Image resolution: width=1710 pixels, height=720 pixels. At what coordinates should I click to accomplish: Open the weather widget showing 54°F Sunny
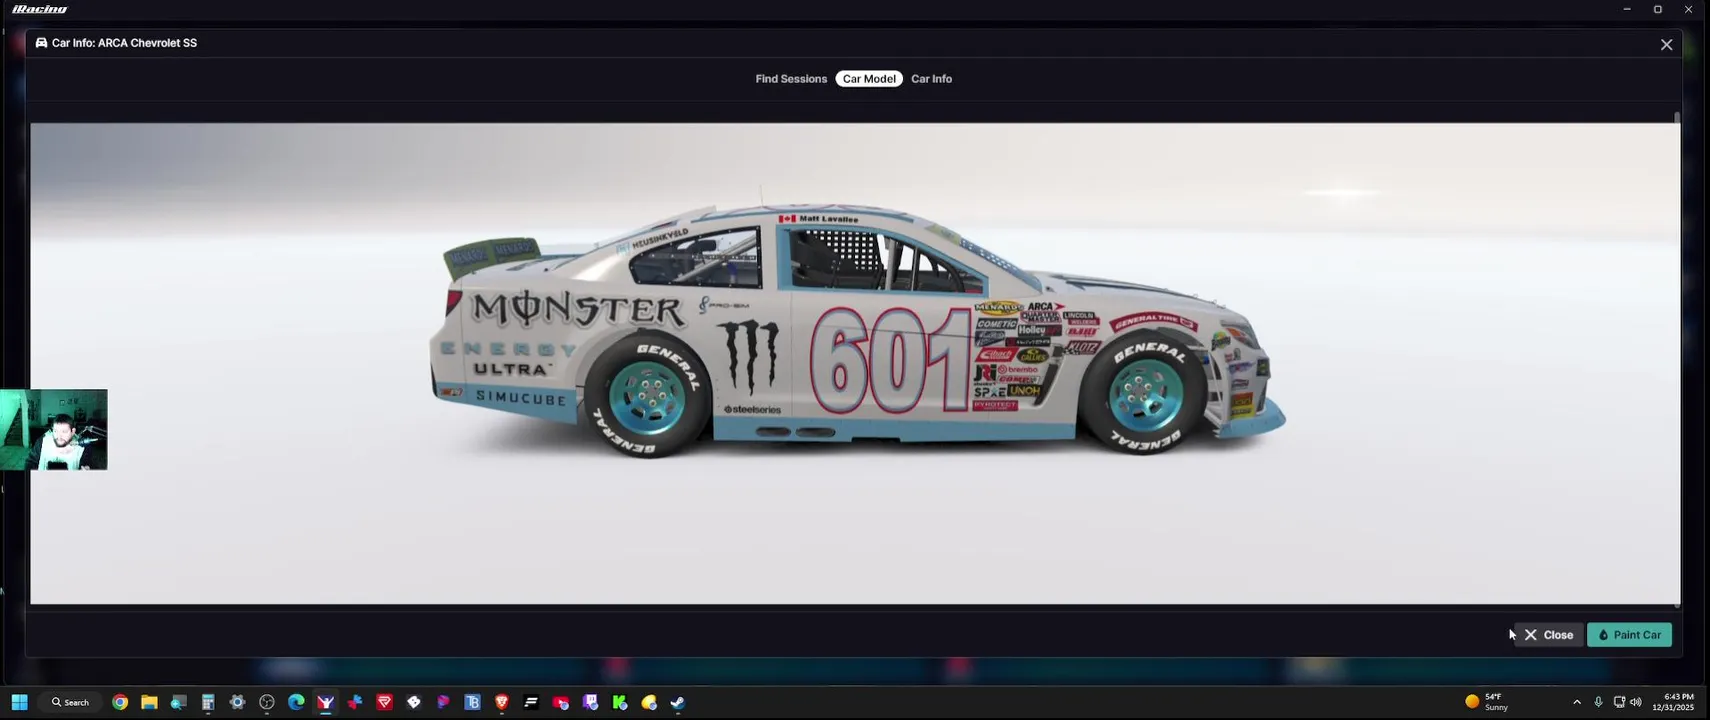(1487, 702)
